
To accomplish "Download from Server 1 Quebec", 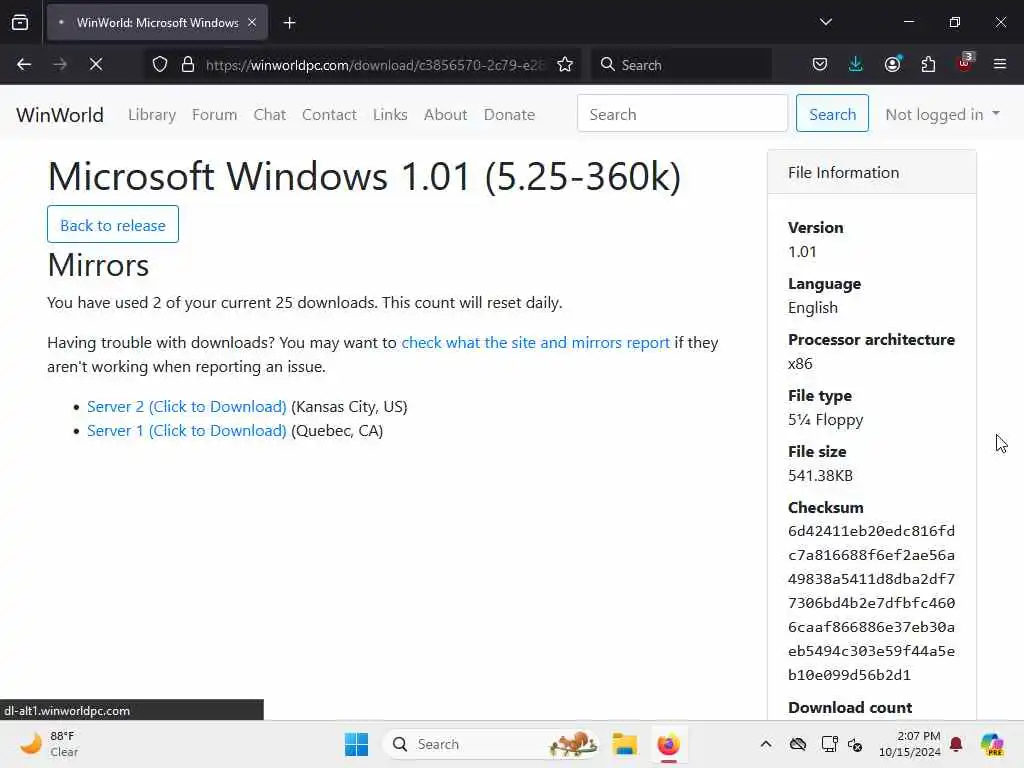I will coord(187,430).
